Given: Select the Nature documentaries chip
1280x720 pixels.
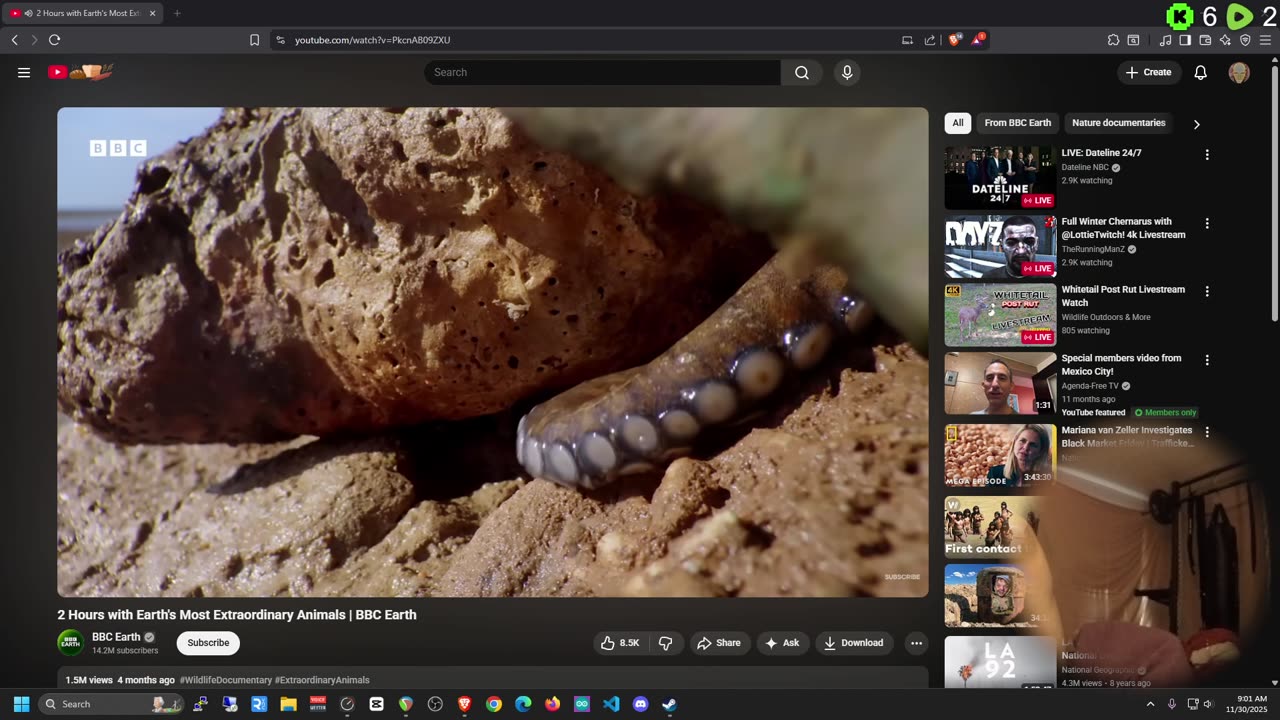Looking at the screenshot, I should [1118, 123].
